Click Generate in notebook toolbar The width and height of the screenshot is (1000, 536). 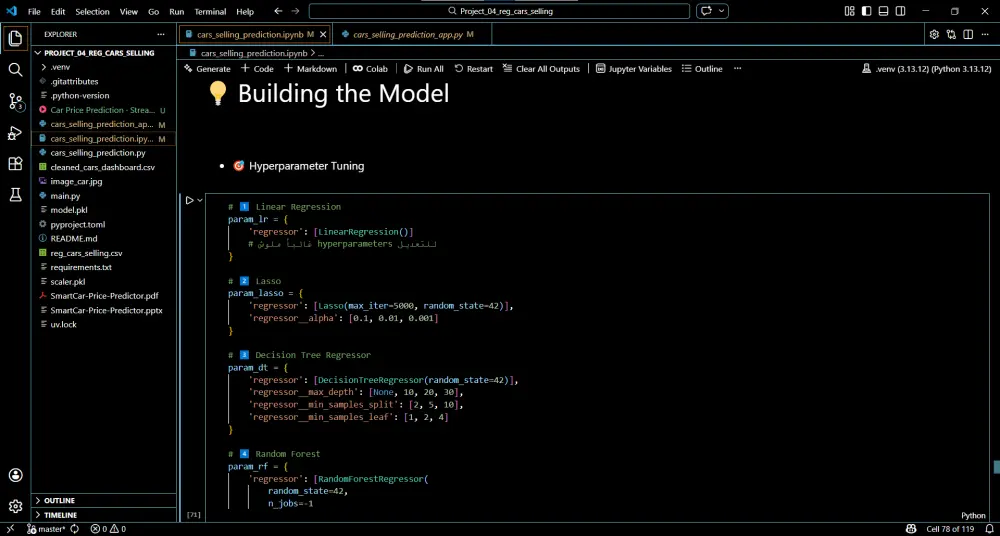[x=207, y=69]
